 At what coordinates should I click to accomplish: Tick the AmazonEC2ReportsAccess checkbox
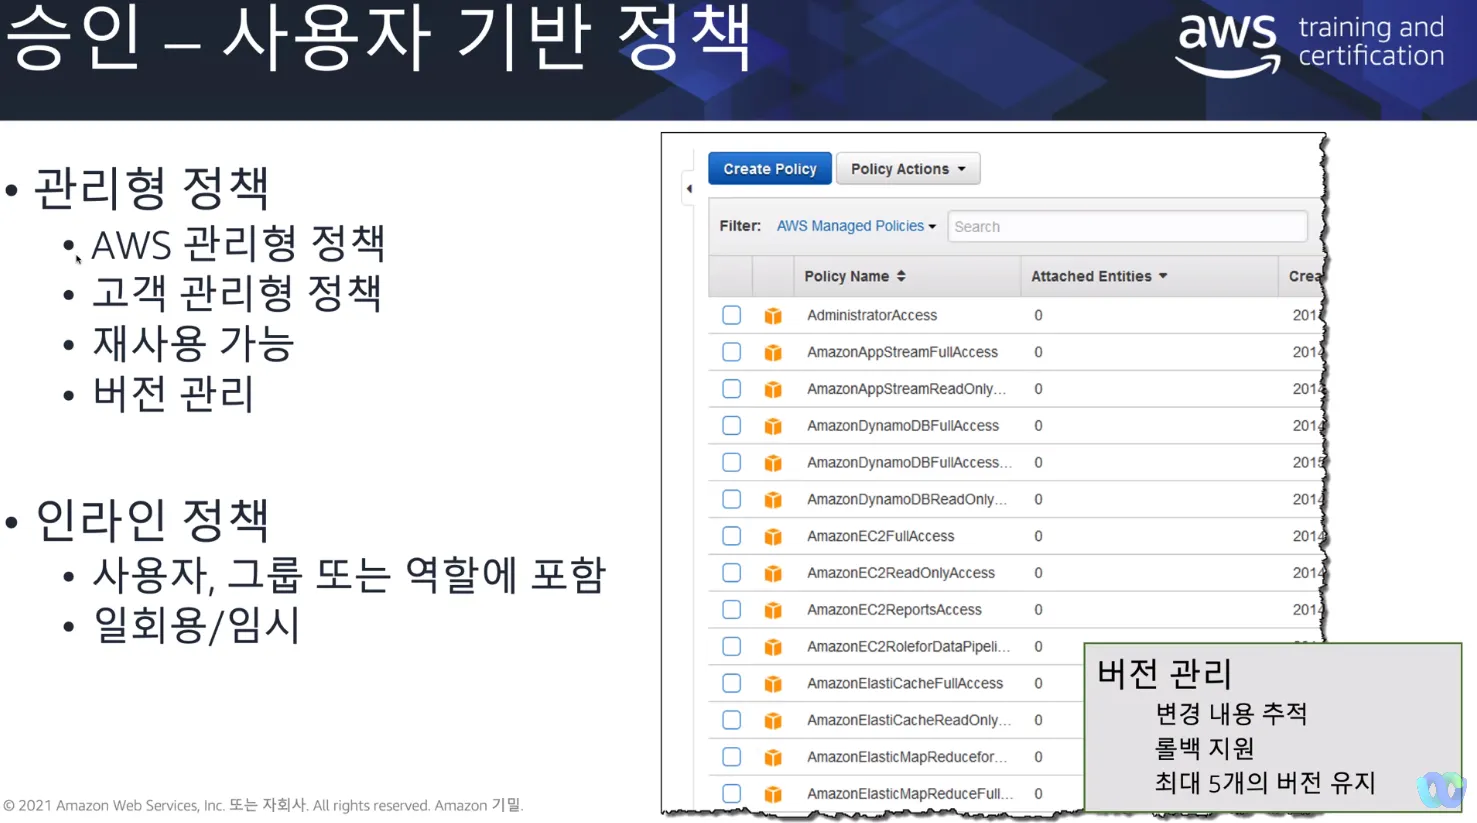pos(732,610)
